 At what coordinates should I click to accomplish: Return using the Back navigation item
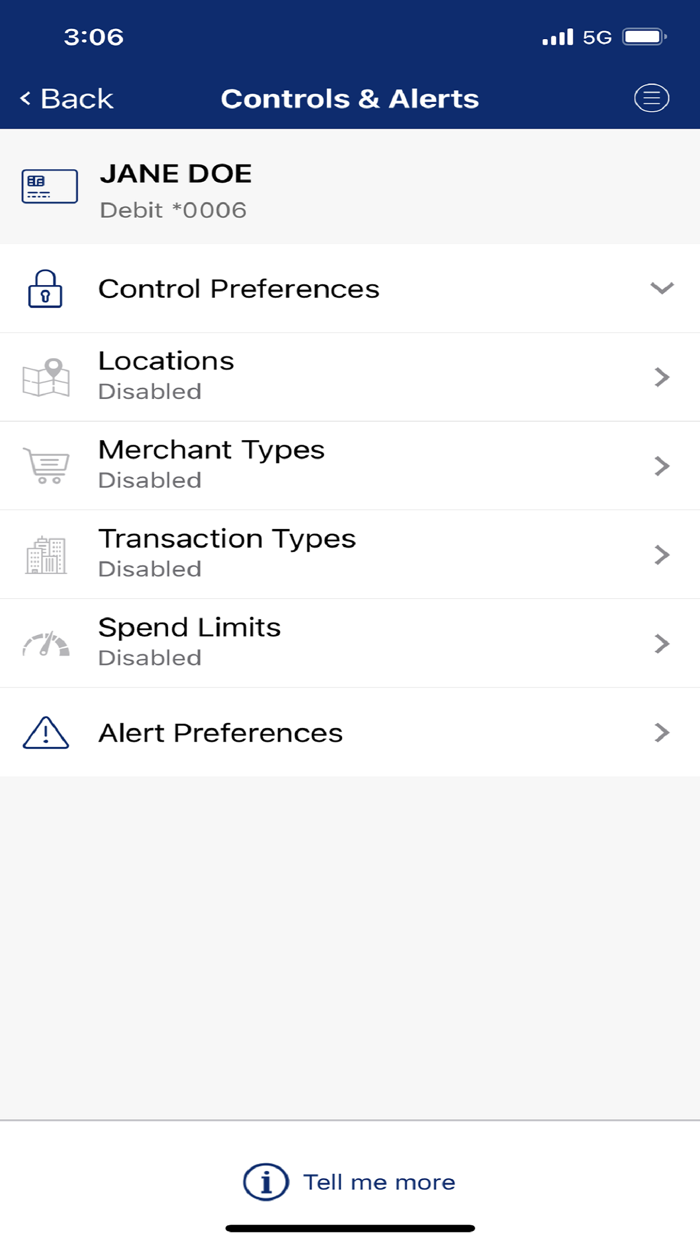[64, 98]
